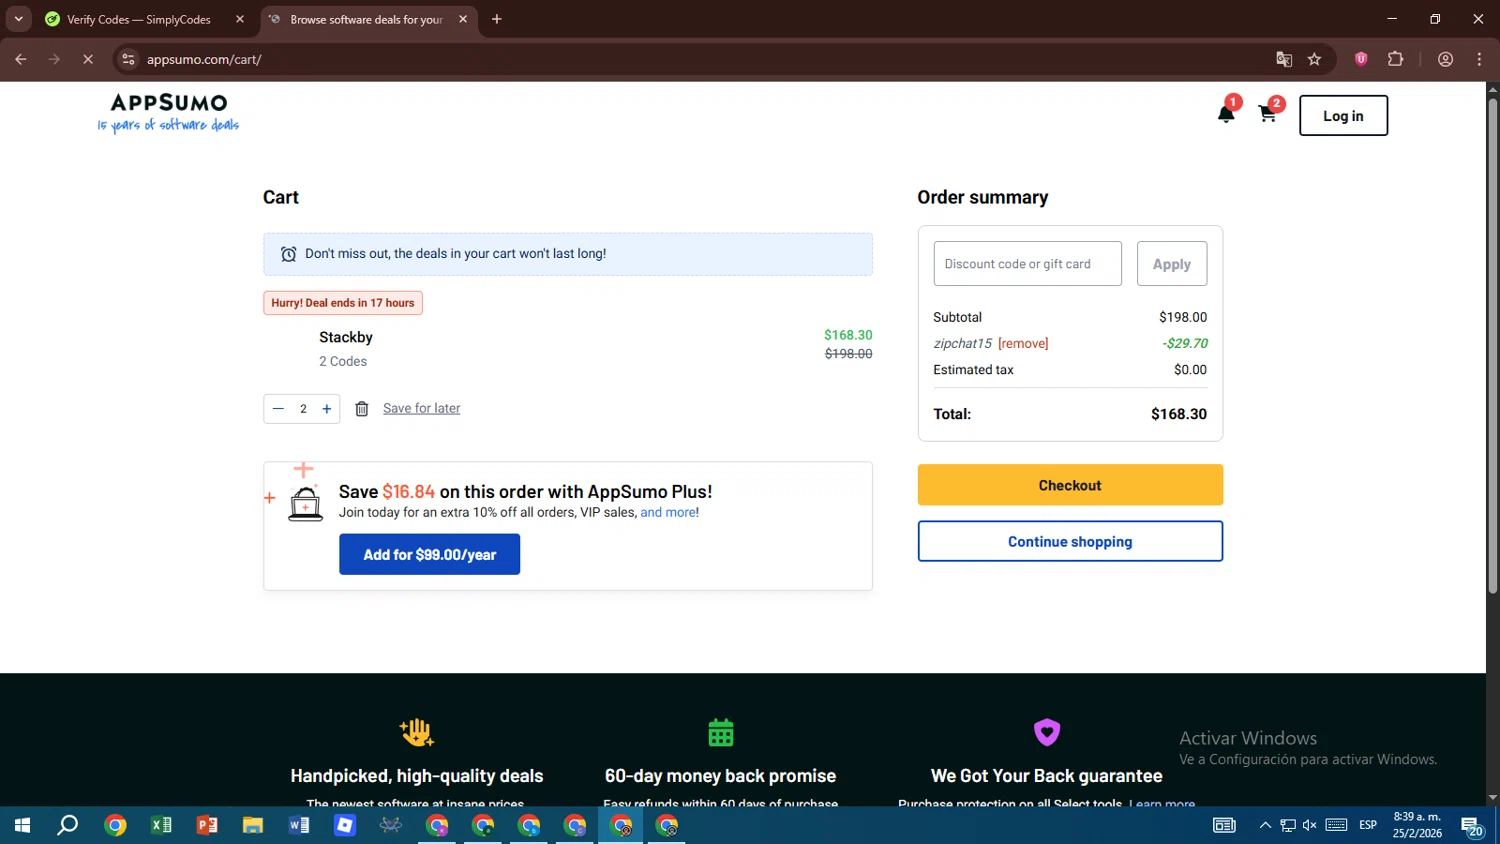Open the Chrome profile icon
The height and width of the screenshot is (844, 1500).
point(1446,59)
